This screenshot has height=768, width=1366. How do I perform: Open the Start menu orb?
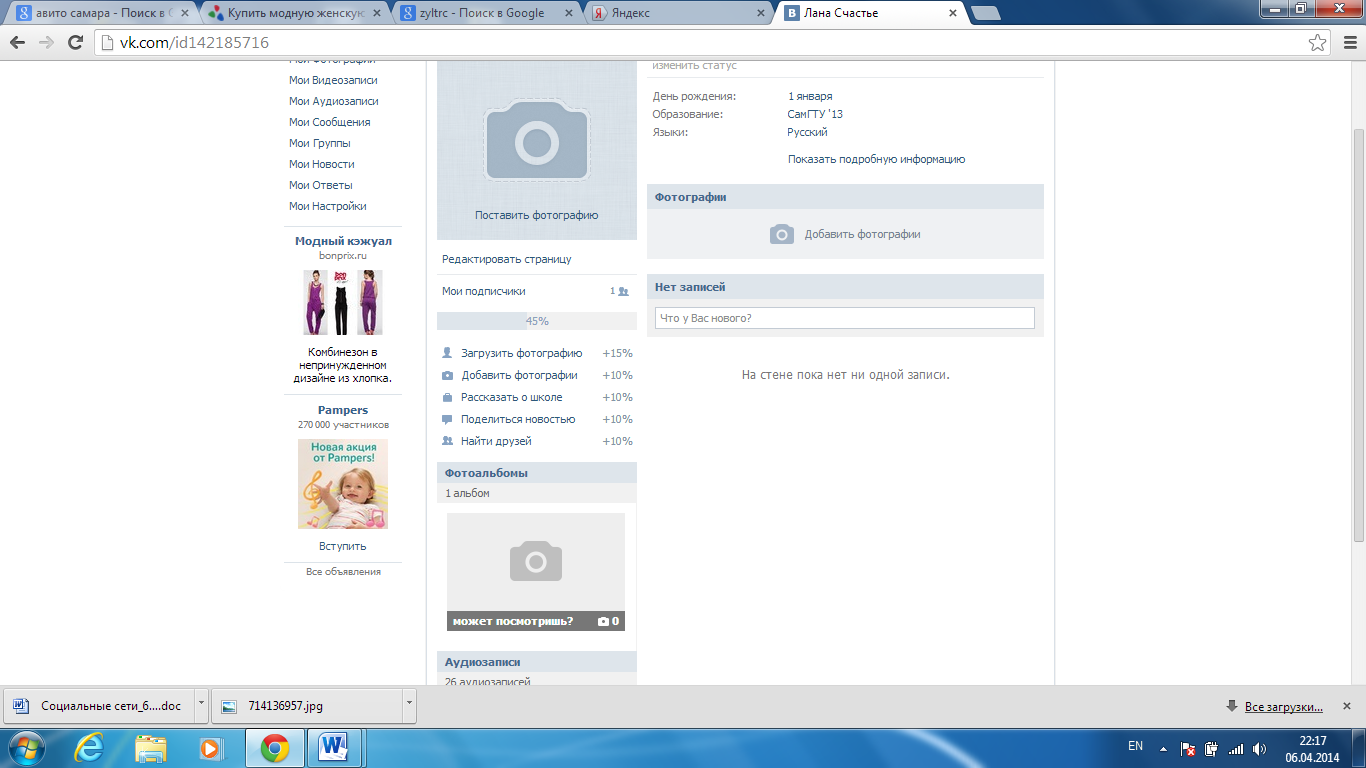pyautogui.click(x=26, y=748)
